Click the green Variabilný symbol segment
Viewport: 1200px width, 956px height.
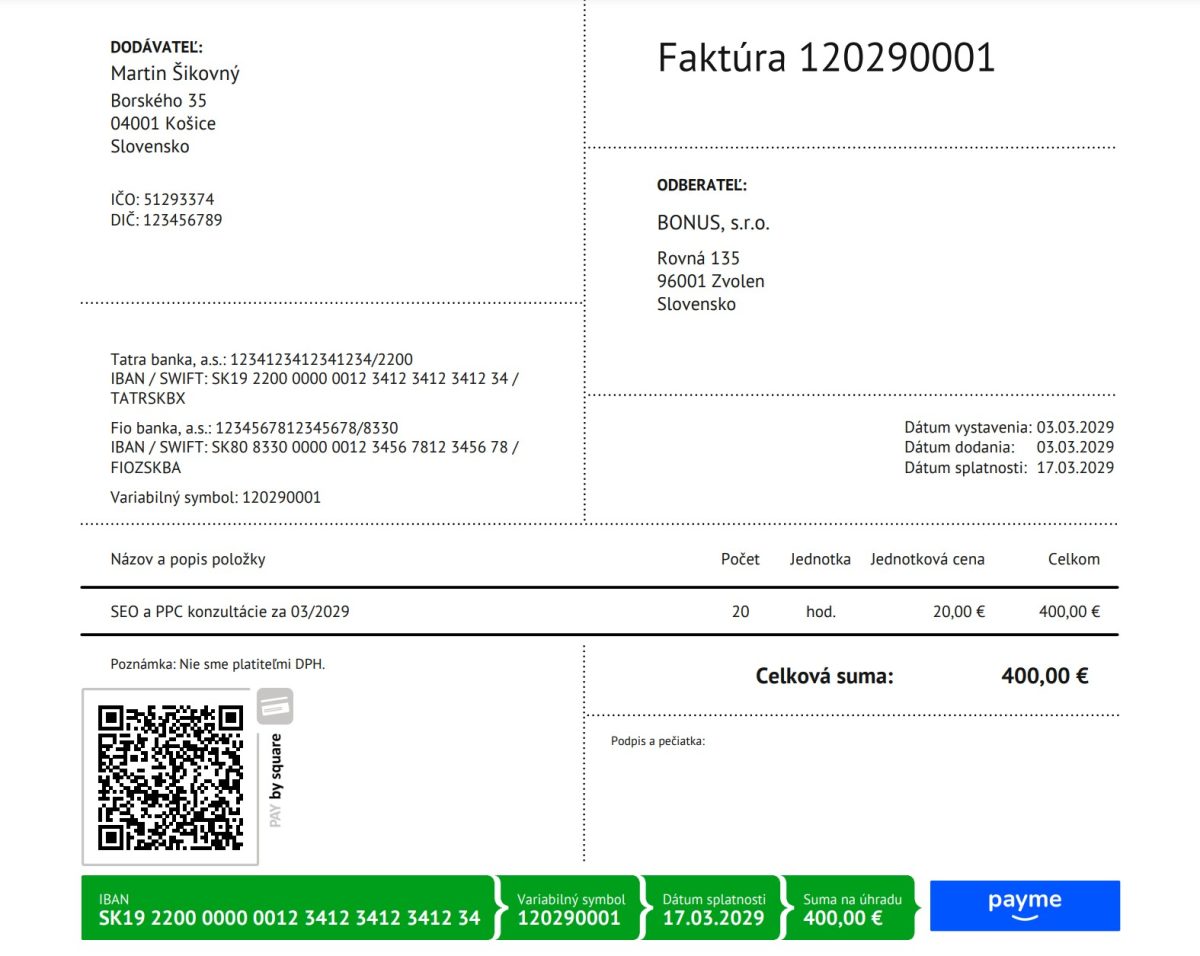570,909
